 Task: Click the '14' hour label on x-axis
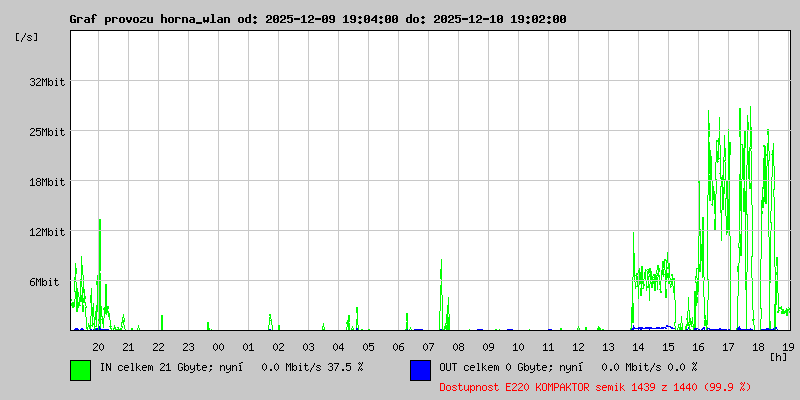coord(638,347)
